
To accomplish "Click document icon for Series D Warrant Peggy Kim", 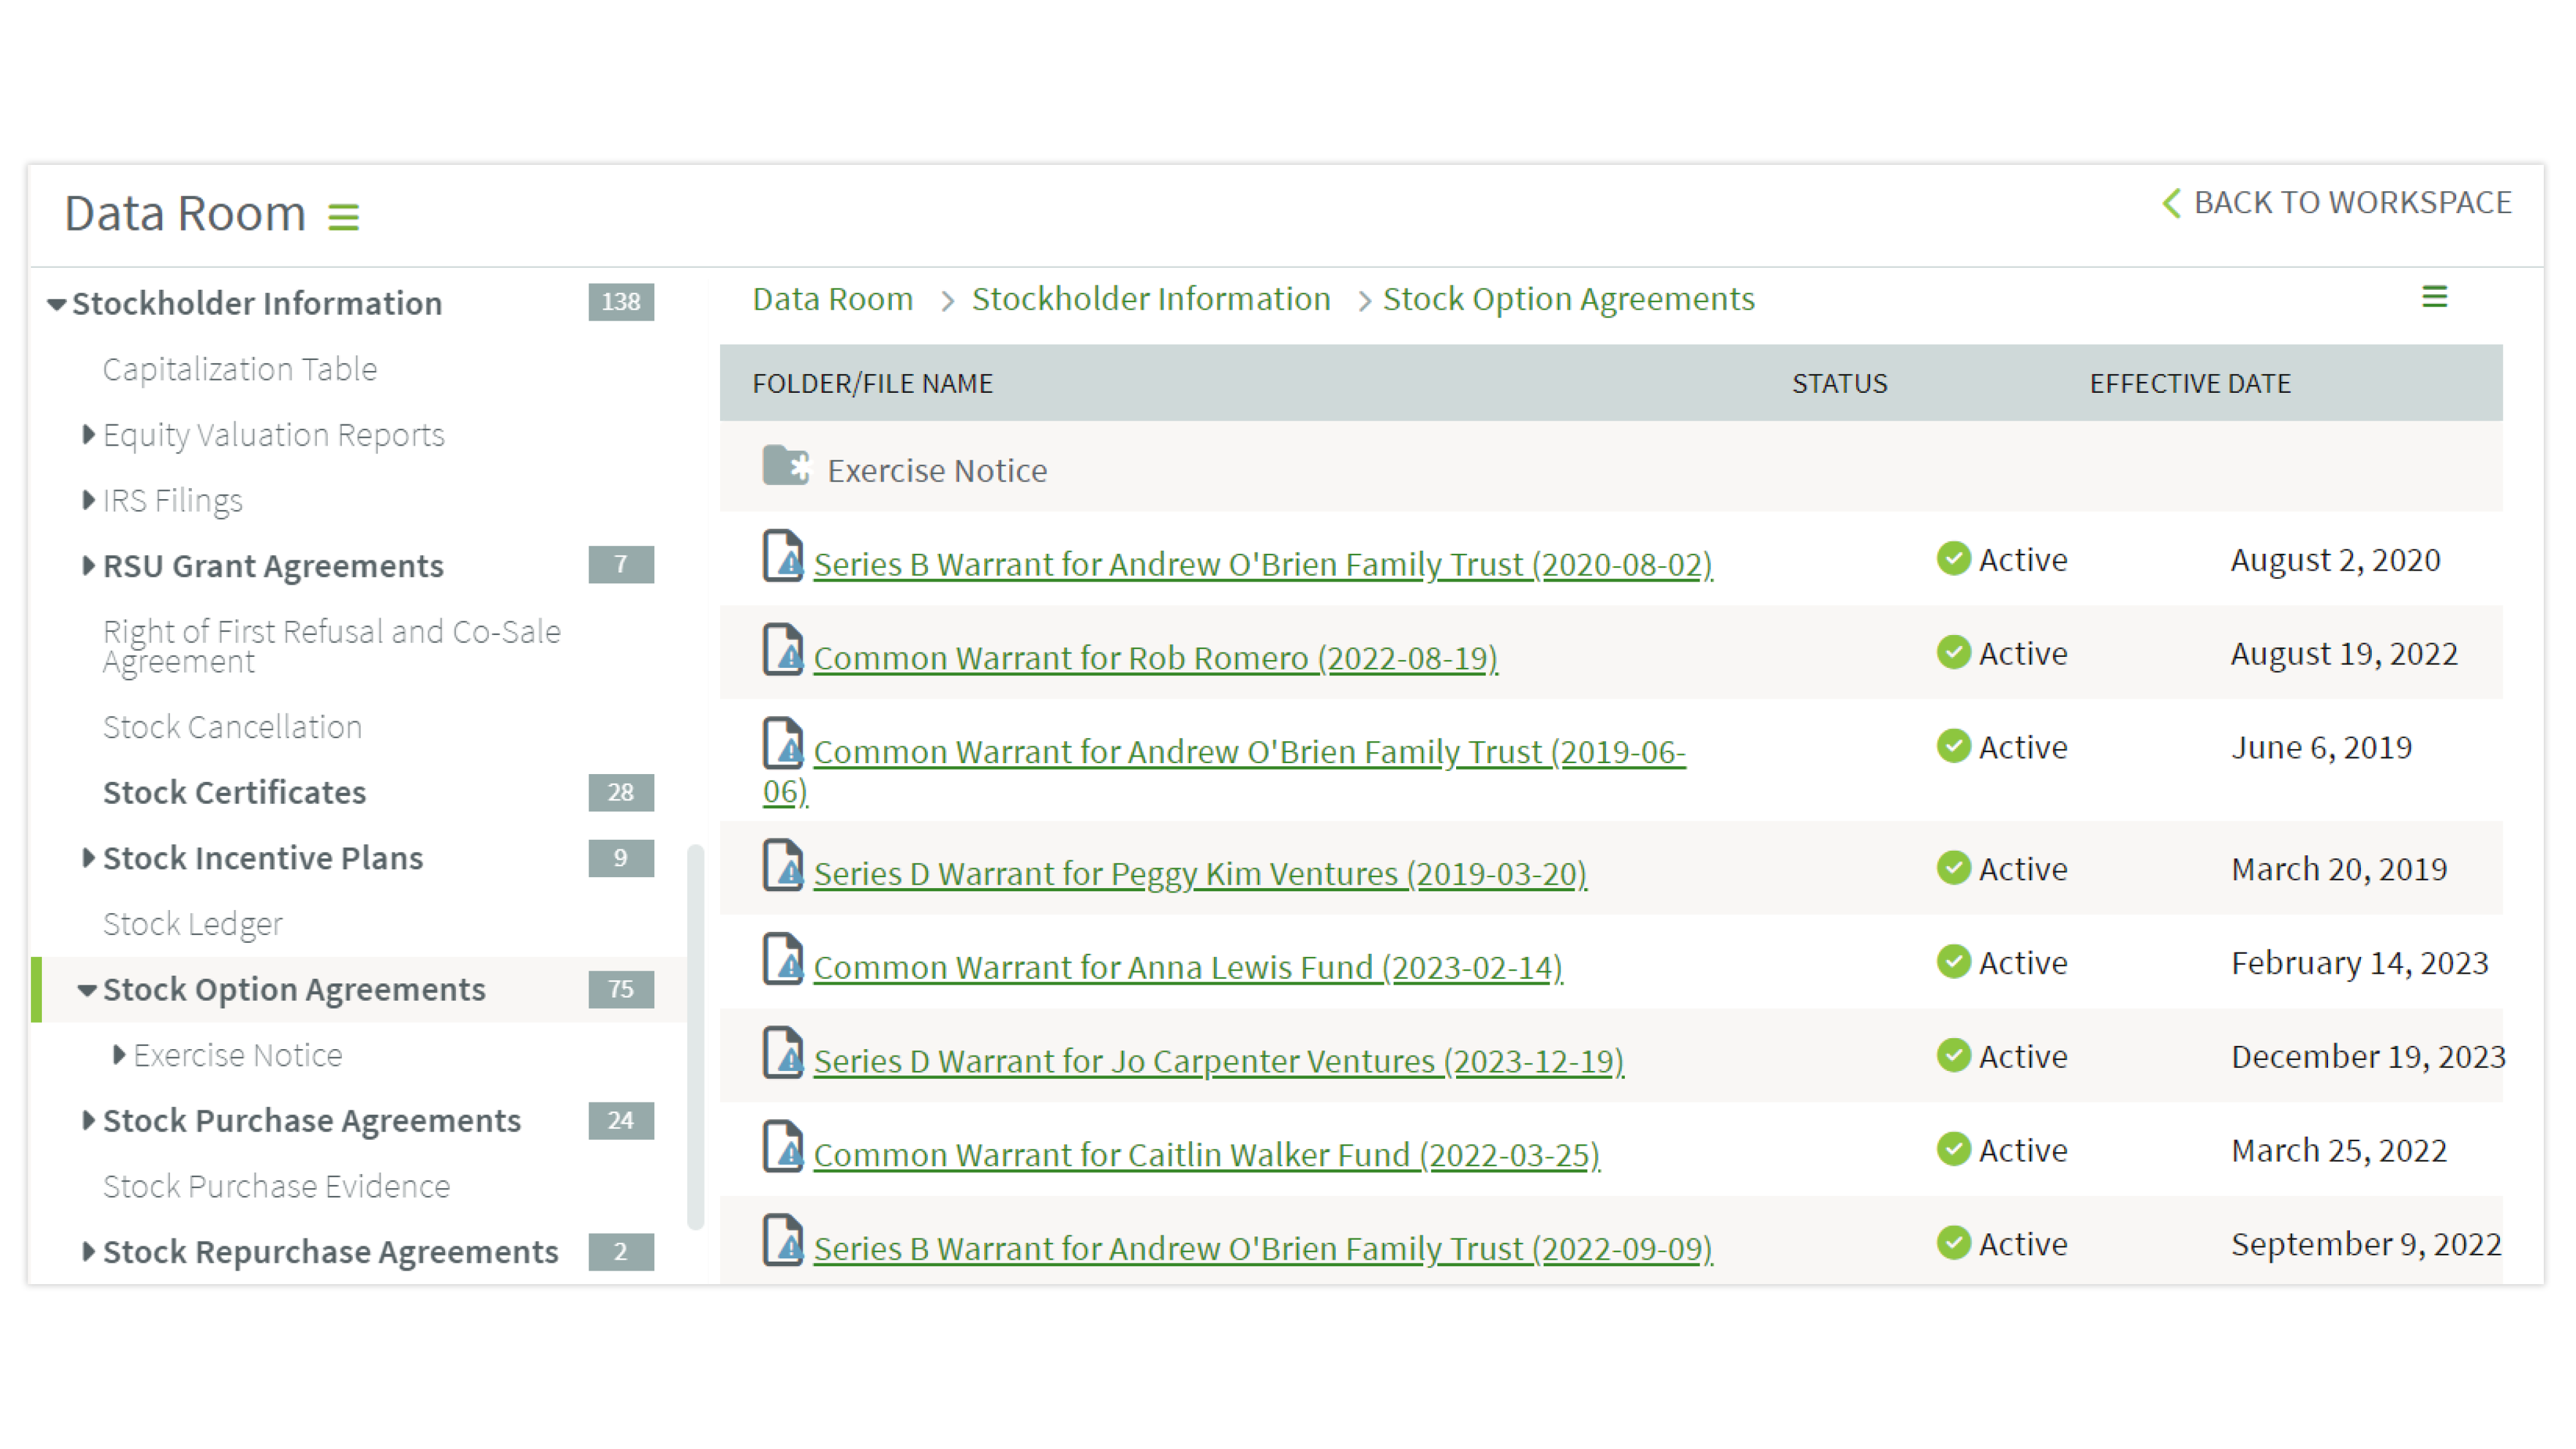I will 783,866.
